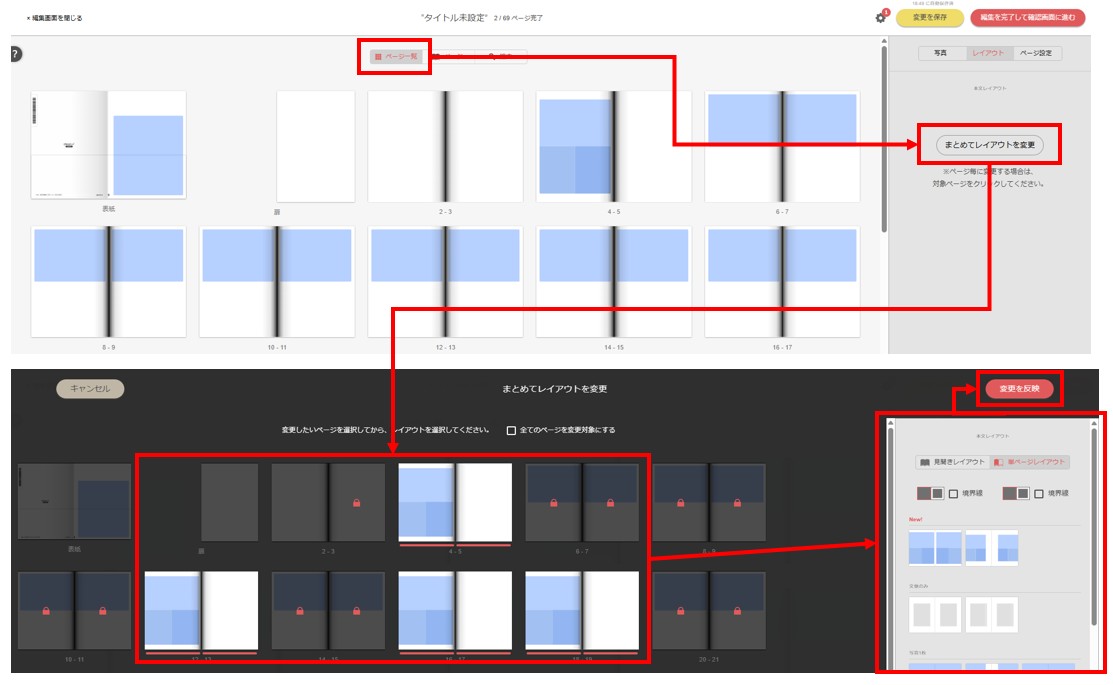Switch to the ページ一覧 page list view
The width and height of the screenshot is (1113, 685).
coord(395,56)
